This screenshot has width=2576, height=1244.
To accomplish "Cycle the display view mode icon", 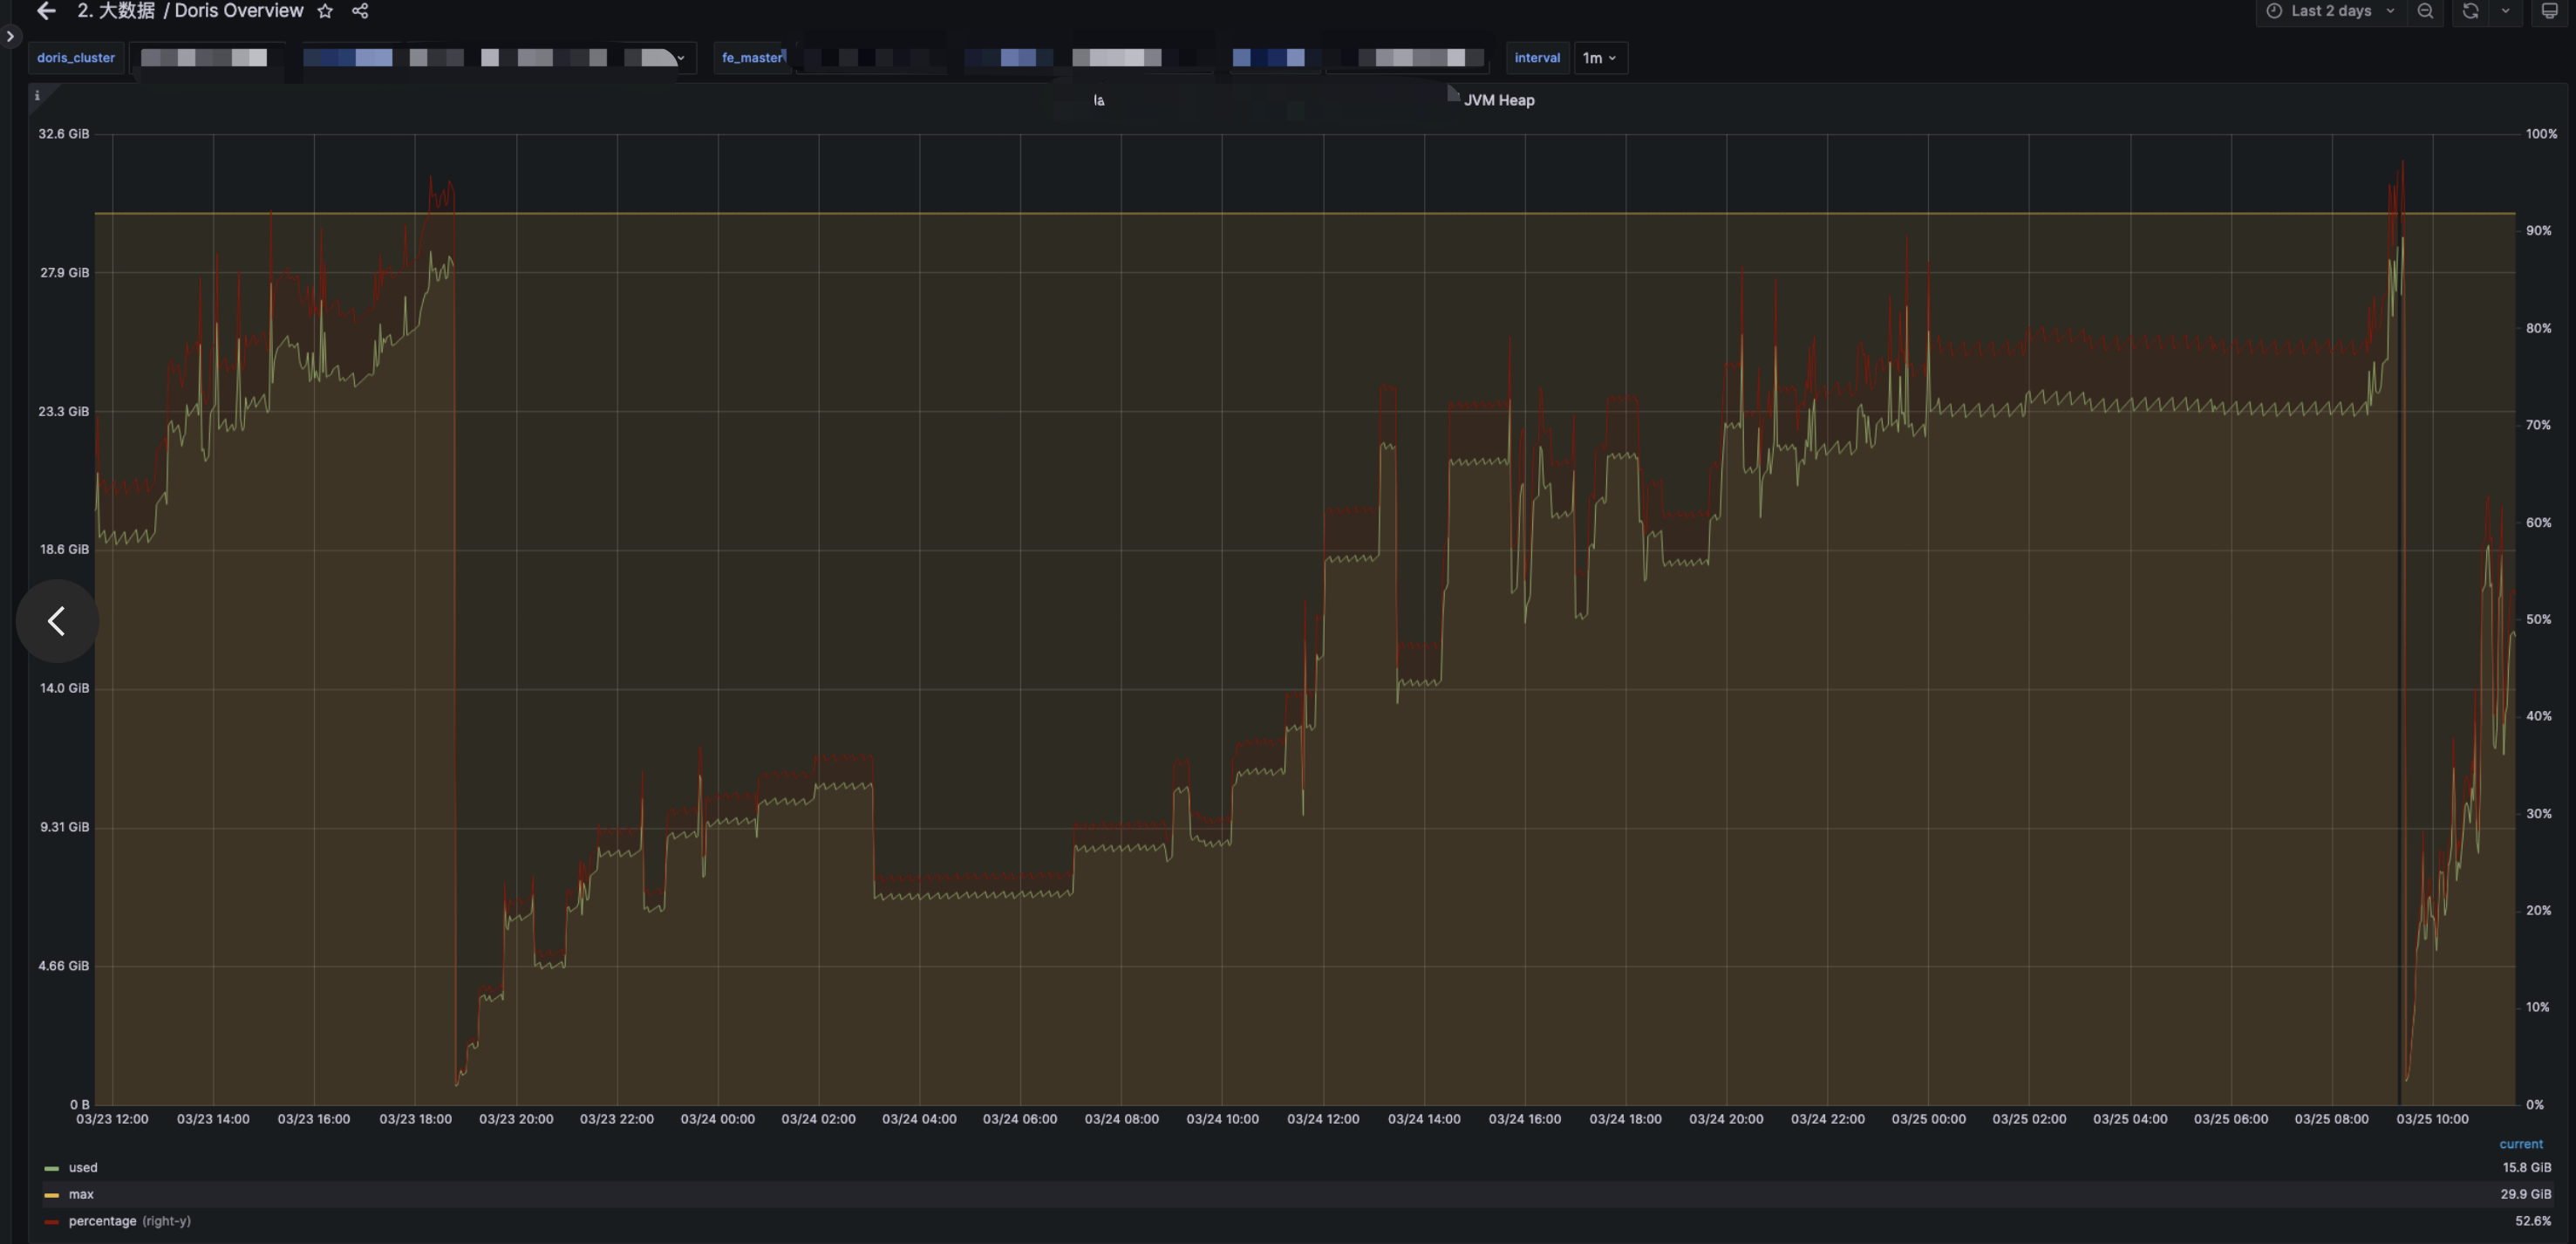I will coord(2550,11).
